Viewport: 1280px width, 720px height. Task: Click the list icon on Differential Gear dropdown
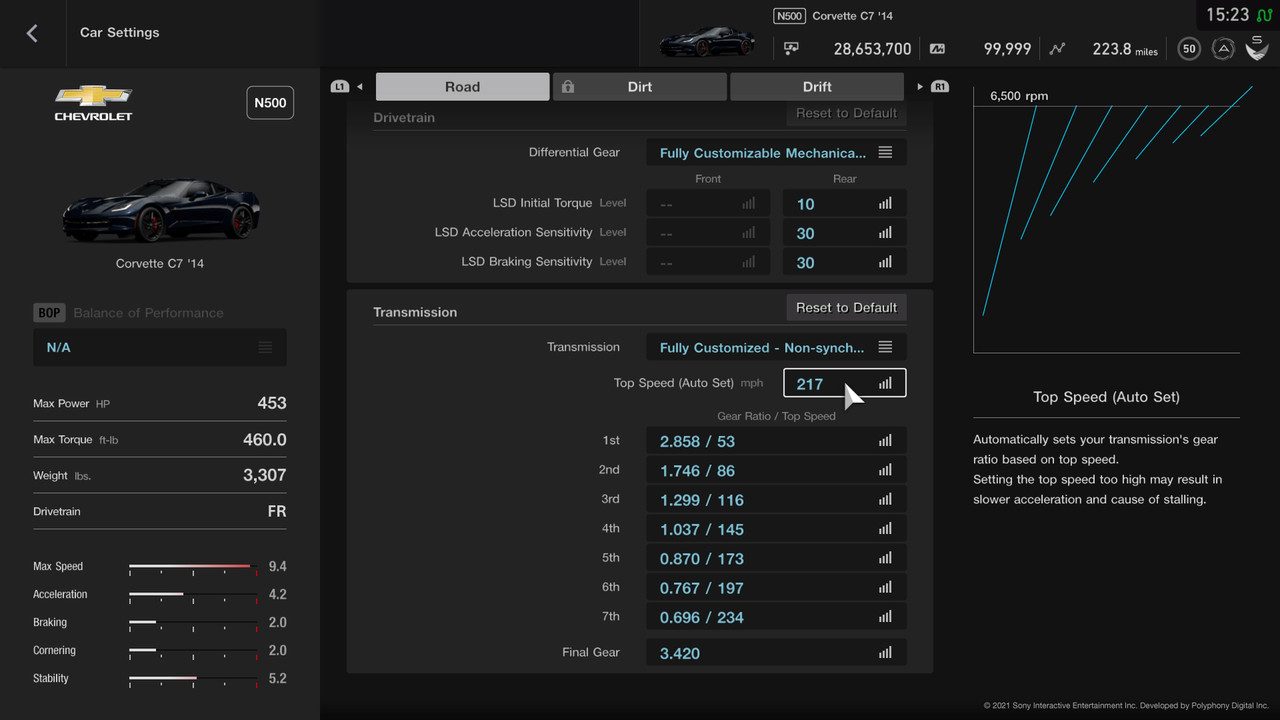(x=885, y=153)
